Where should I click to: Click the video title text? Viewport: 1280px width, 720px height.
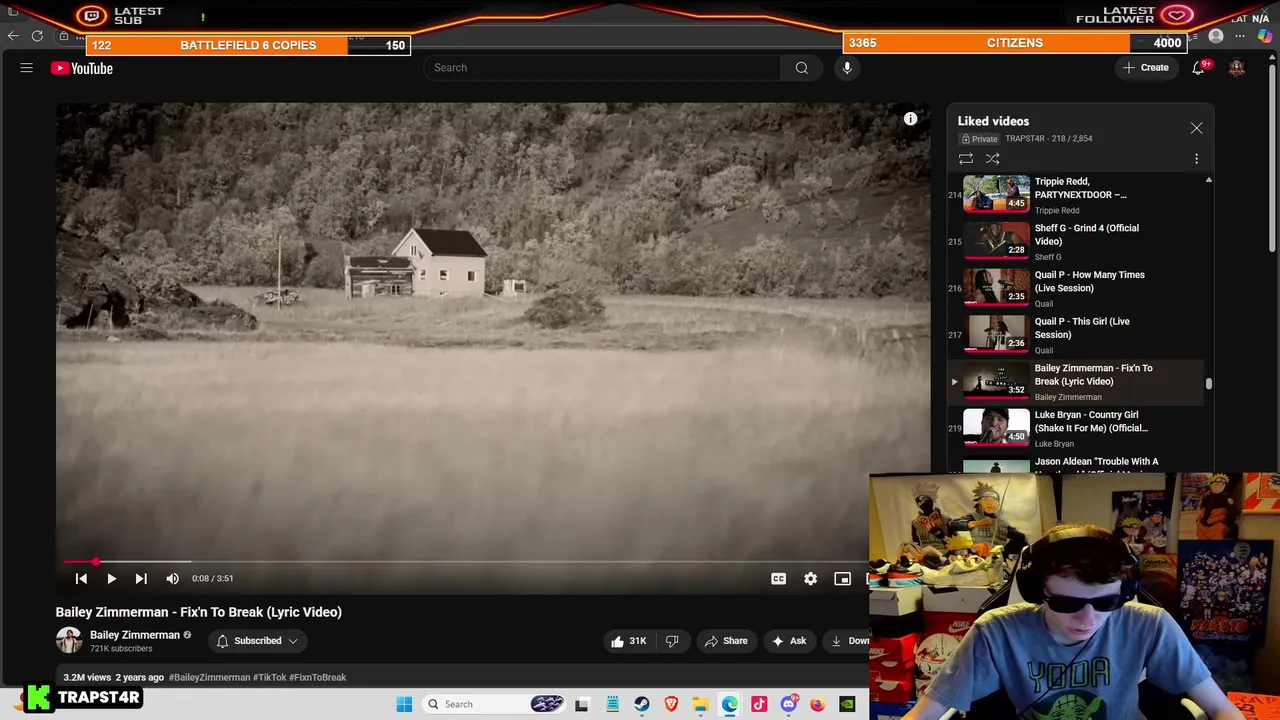click(199, 612)
